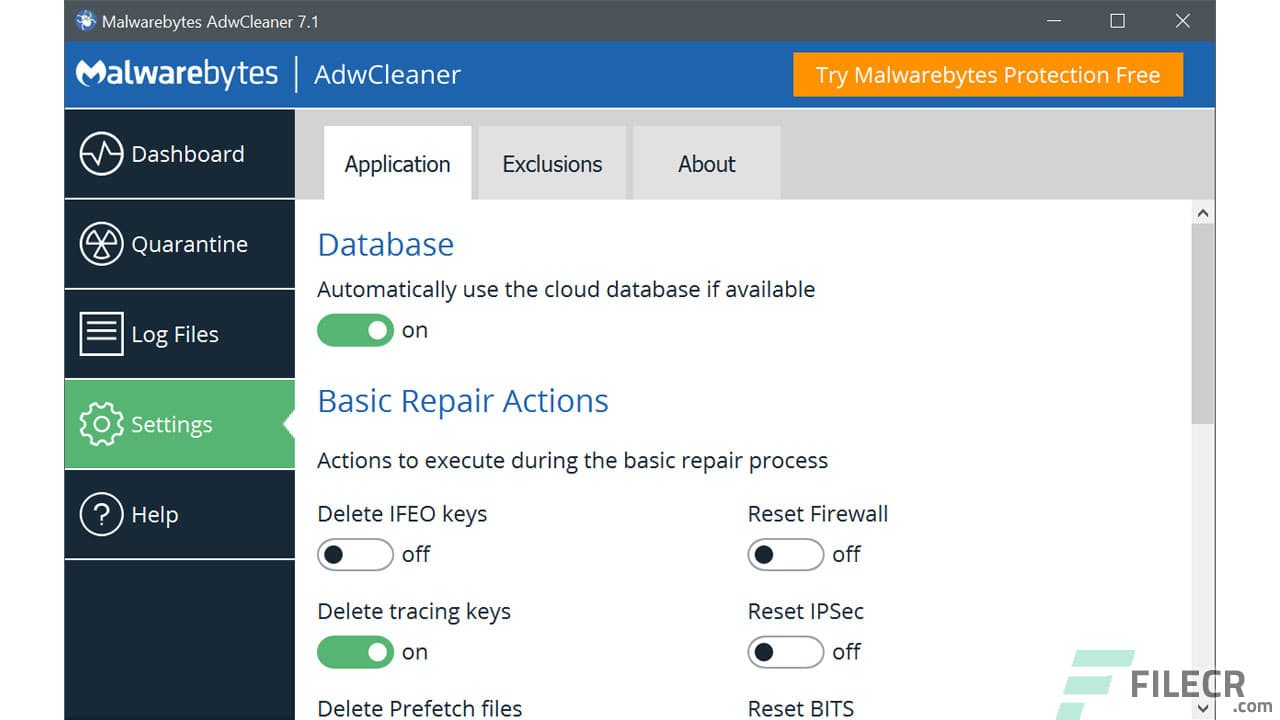Image resolution: width=1280 pixels, height=720 pixels.
Task: Open Settings using the gear icon
Action: 100,424
